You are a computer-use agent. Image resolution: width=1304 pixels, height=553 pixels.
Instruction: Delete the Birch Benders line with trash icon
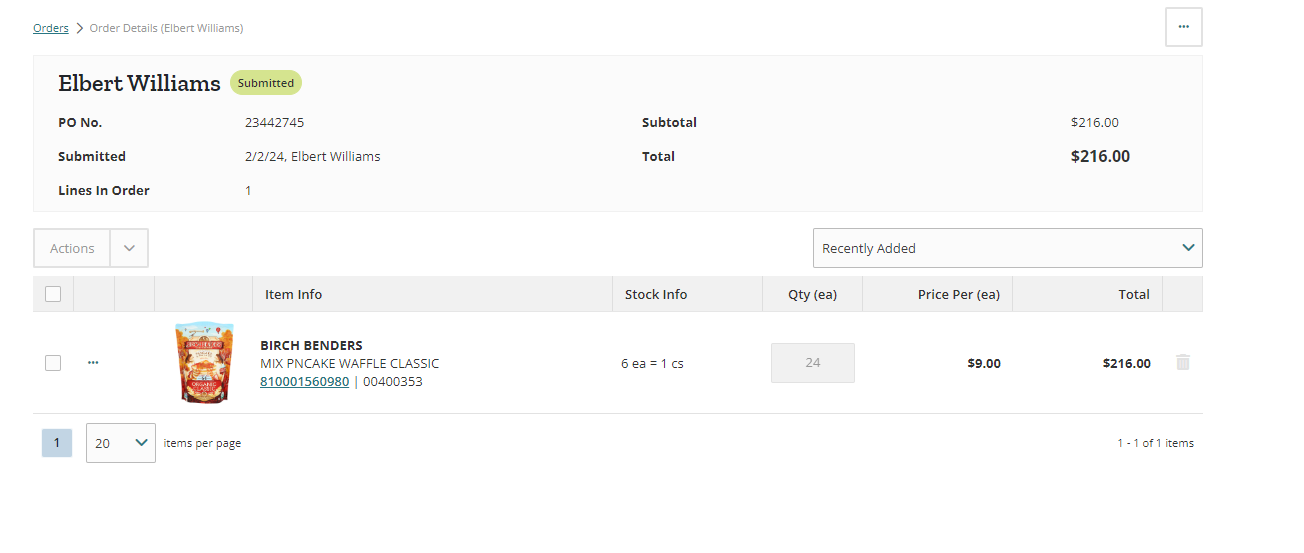pos(1183,363)
